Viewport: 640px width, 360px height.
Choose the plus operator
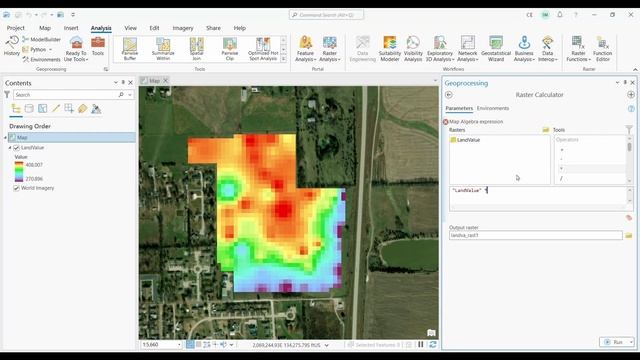(x=562, y=150)
